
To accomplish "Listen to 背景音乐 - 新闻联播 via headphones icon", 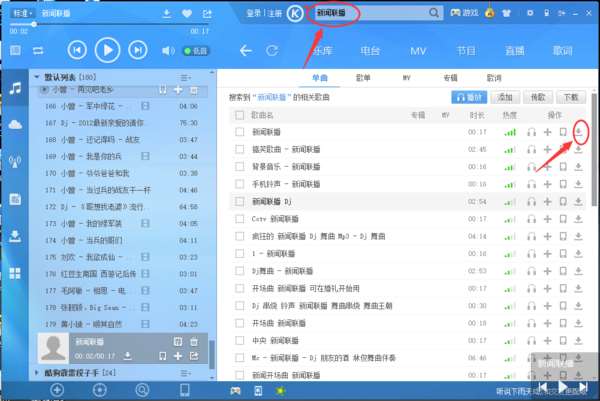I will point(532,167).
